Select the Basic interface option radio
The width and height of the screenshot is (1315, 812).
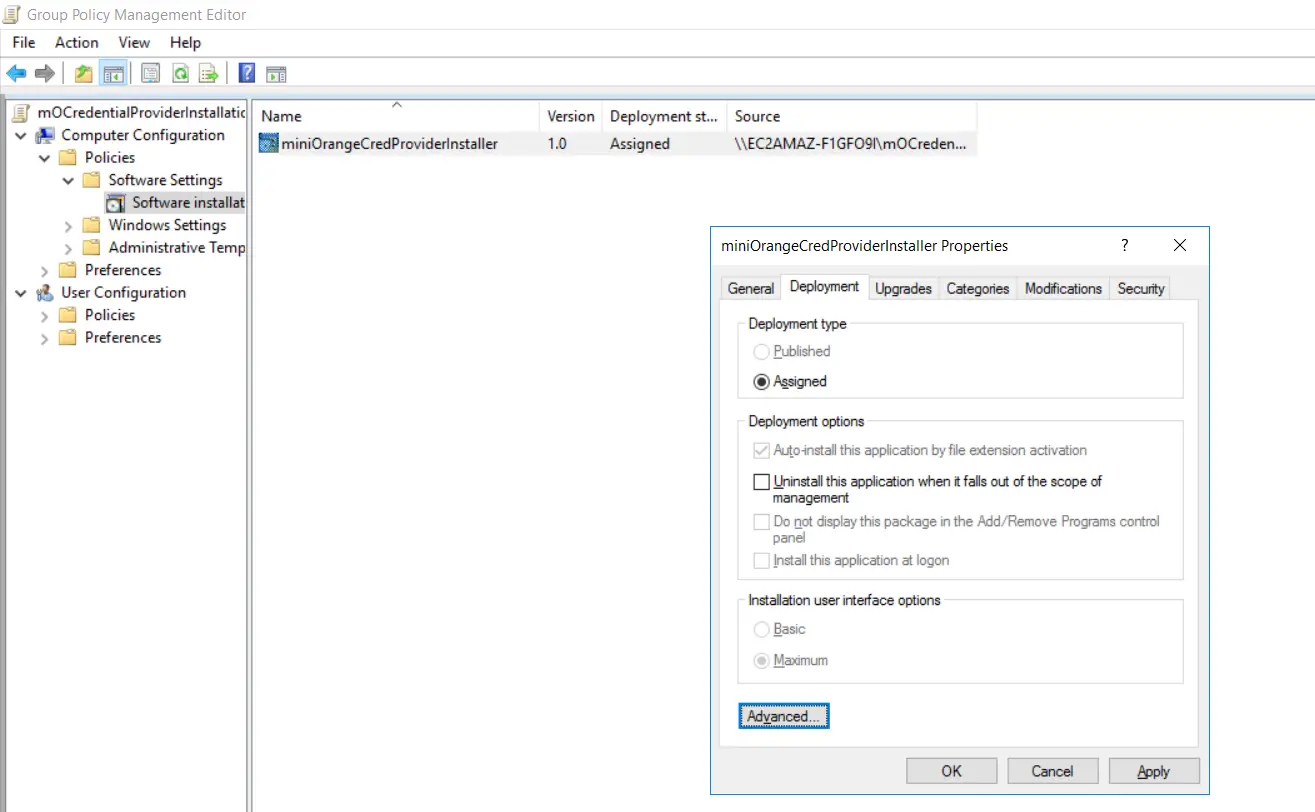(x=762, y=630)
